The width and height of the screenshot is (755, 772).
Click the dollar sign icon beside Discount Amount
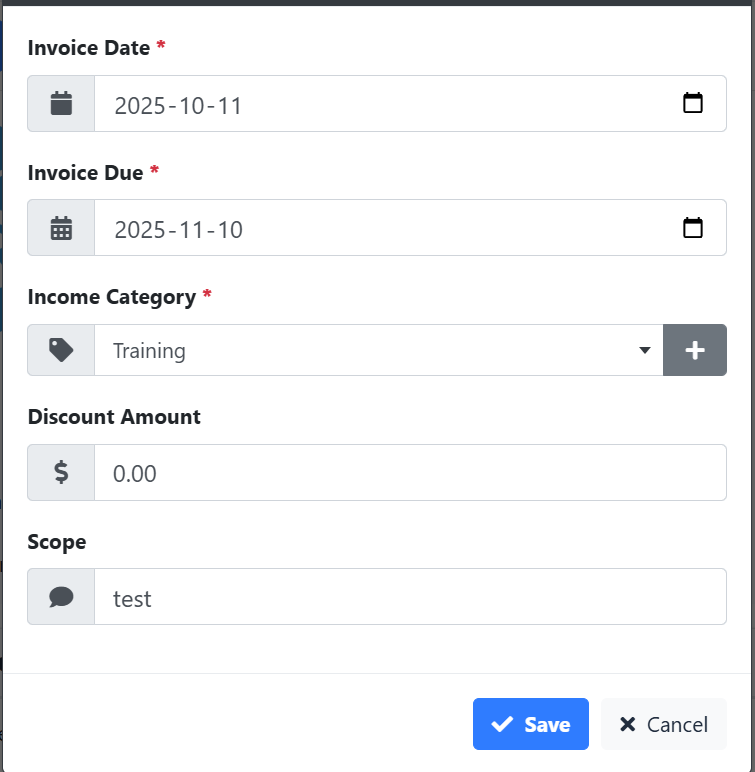click(61, 473)
